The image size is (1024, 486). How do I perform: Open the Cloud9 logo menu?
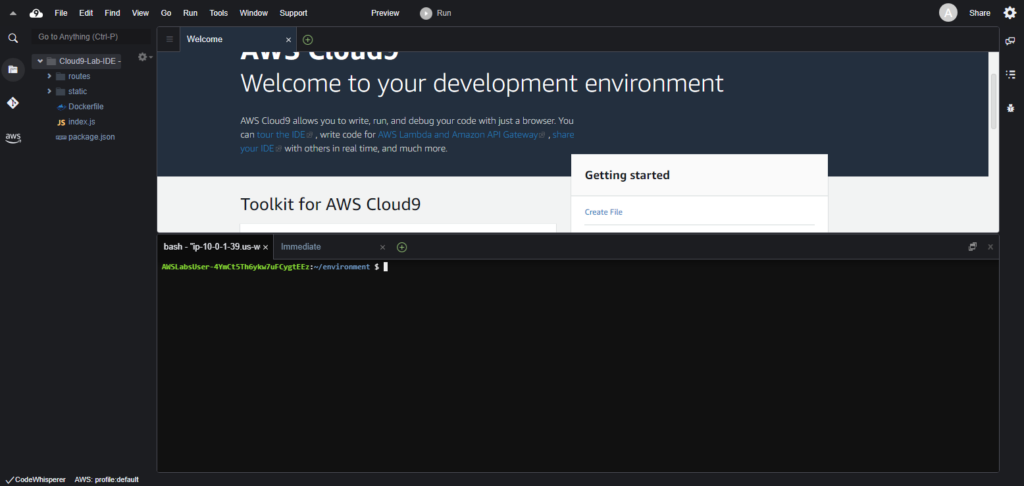click(x=37, y=13)
